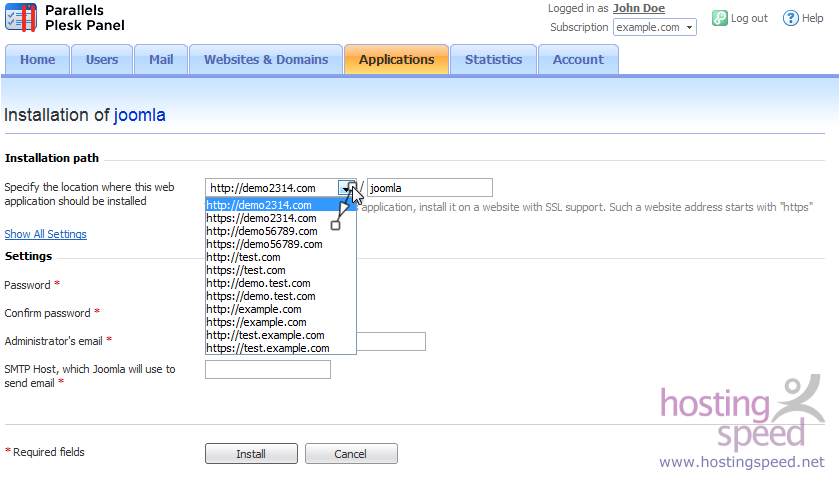Go to Websites & Domains tab
The width and height of the screenshot is (840, 480).
(x=266, y=59)
